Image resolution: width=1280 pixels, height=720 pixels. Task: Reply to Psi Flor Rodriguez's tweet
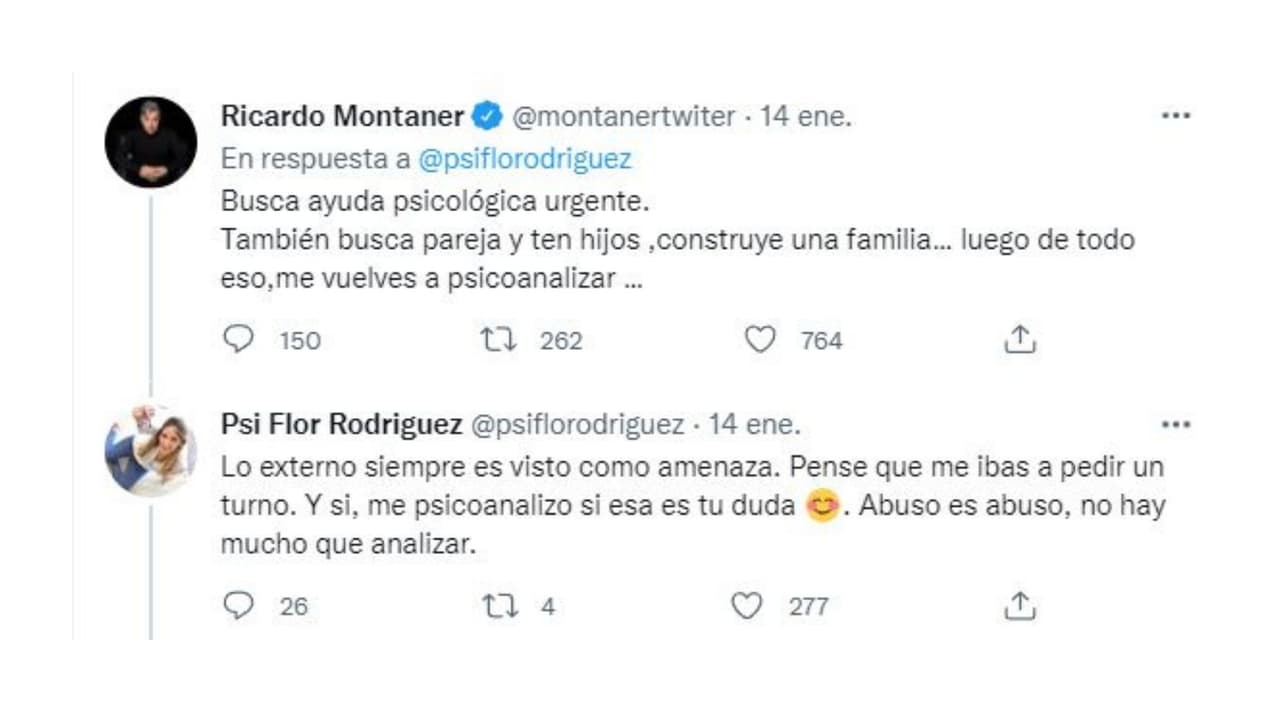pyautogui.click(x=238, y=605)
